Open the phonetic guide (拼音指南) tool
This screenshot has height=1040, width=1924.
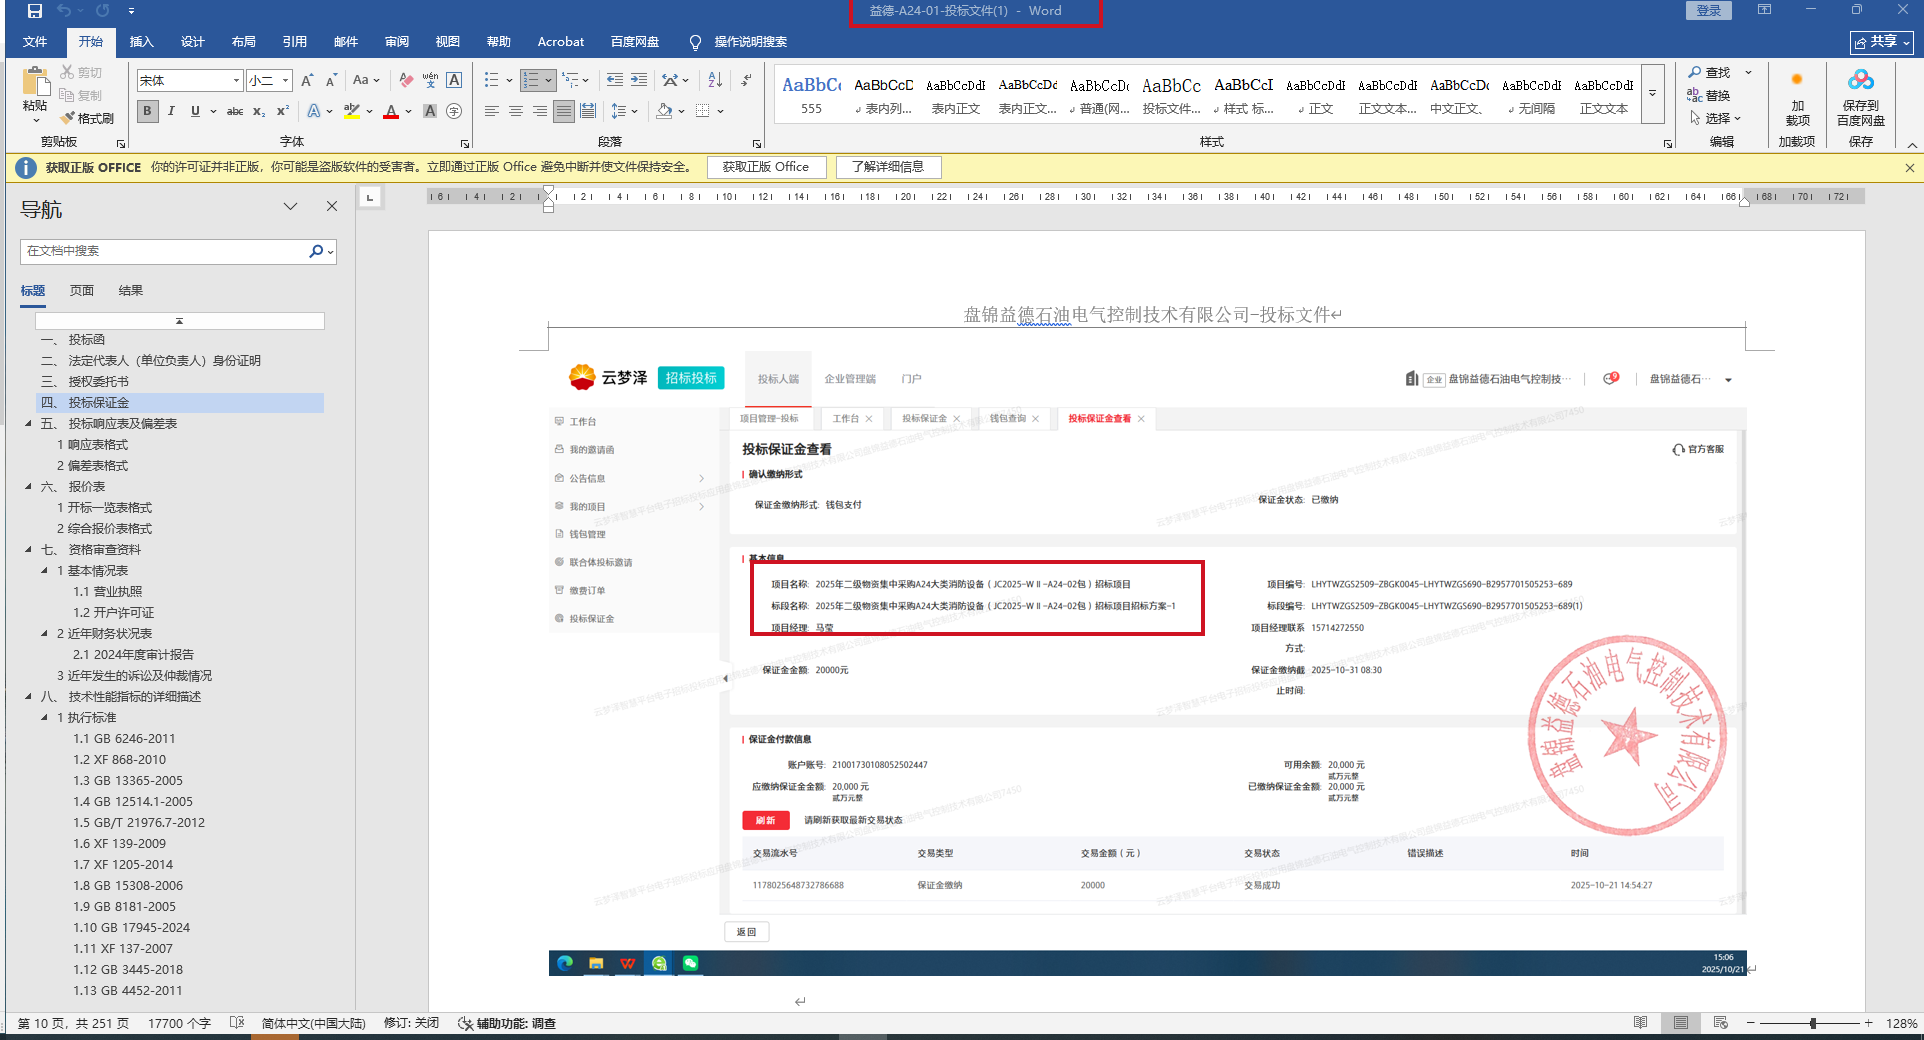point(430,80)
